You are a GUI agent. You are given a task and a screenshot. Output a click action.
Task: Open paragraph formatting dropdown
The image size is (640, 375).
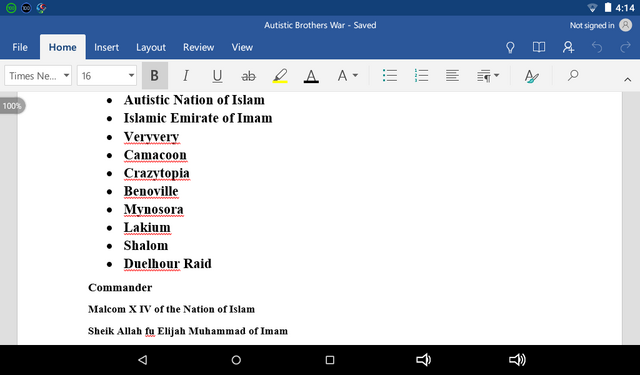(488, 75)
